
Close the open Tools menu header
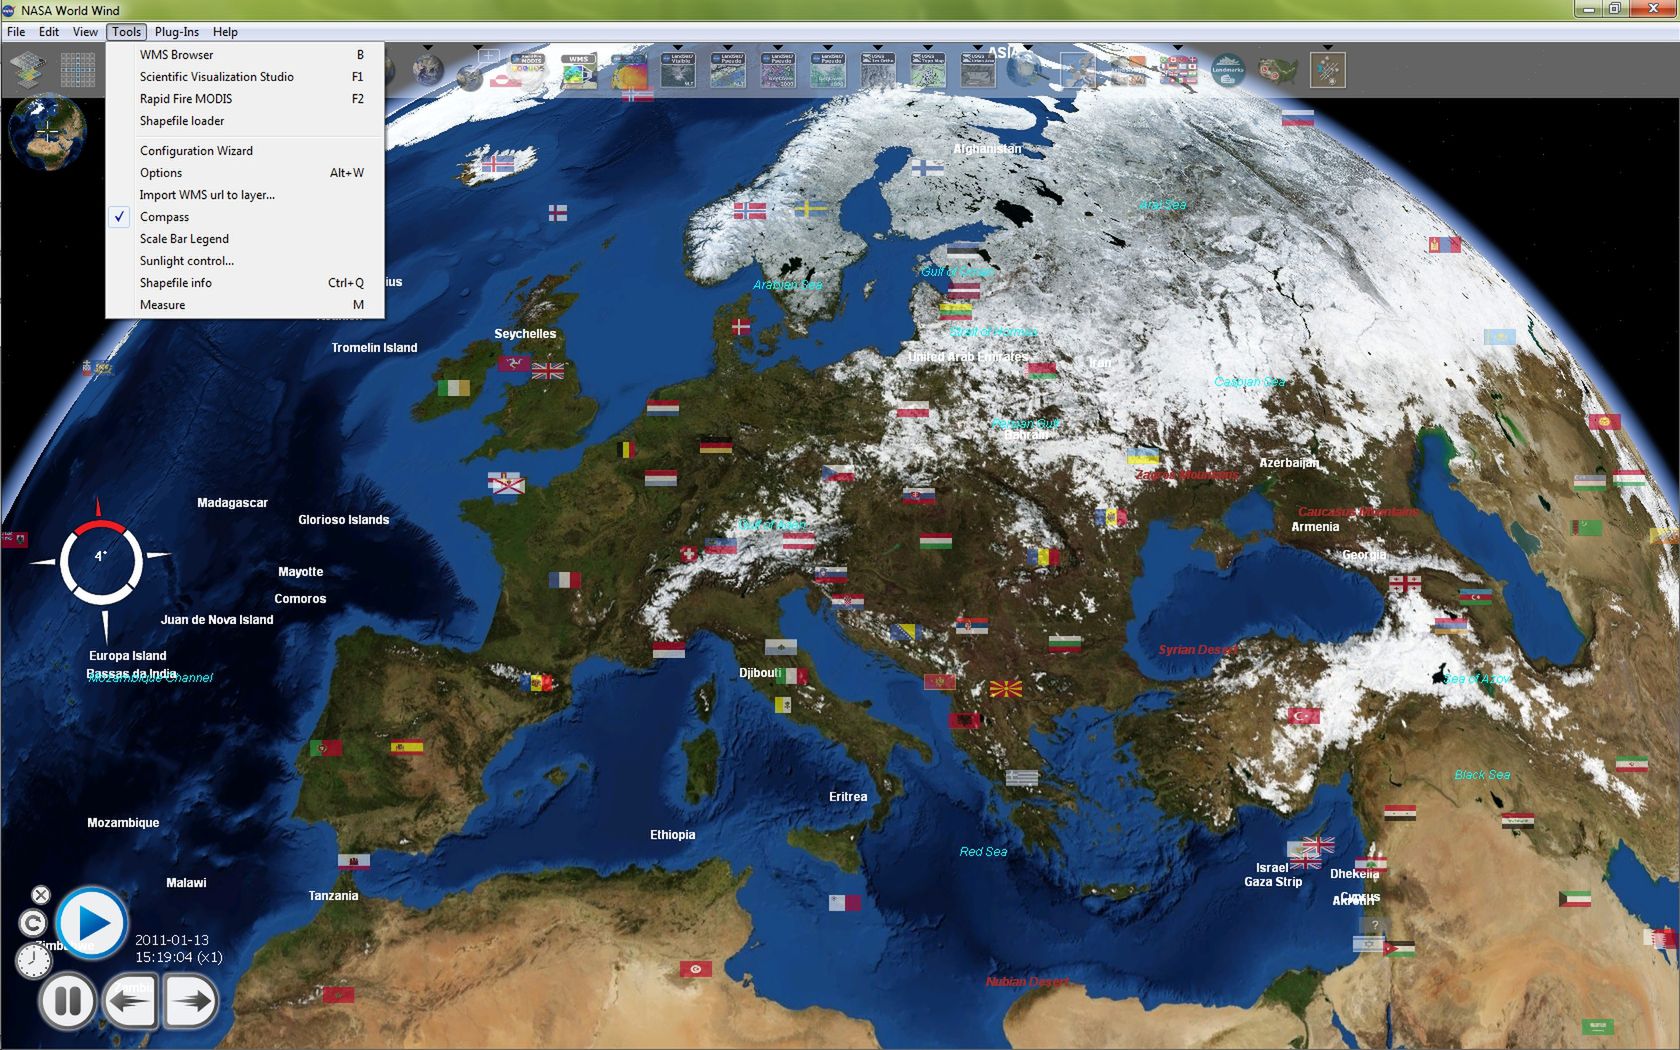(x=127, y=32)
